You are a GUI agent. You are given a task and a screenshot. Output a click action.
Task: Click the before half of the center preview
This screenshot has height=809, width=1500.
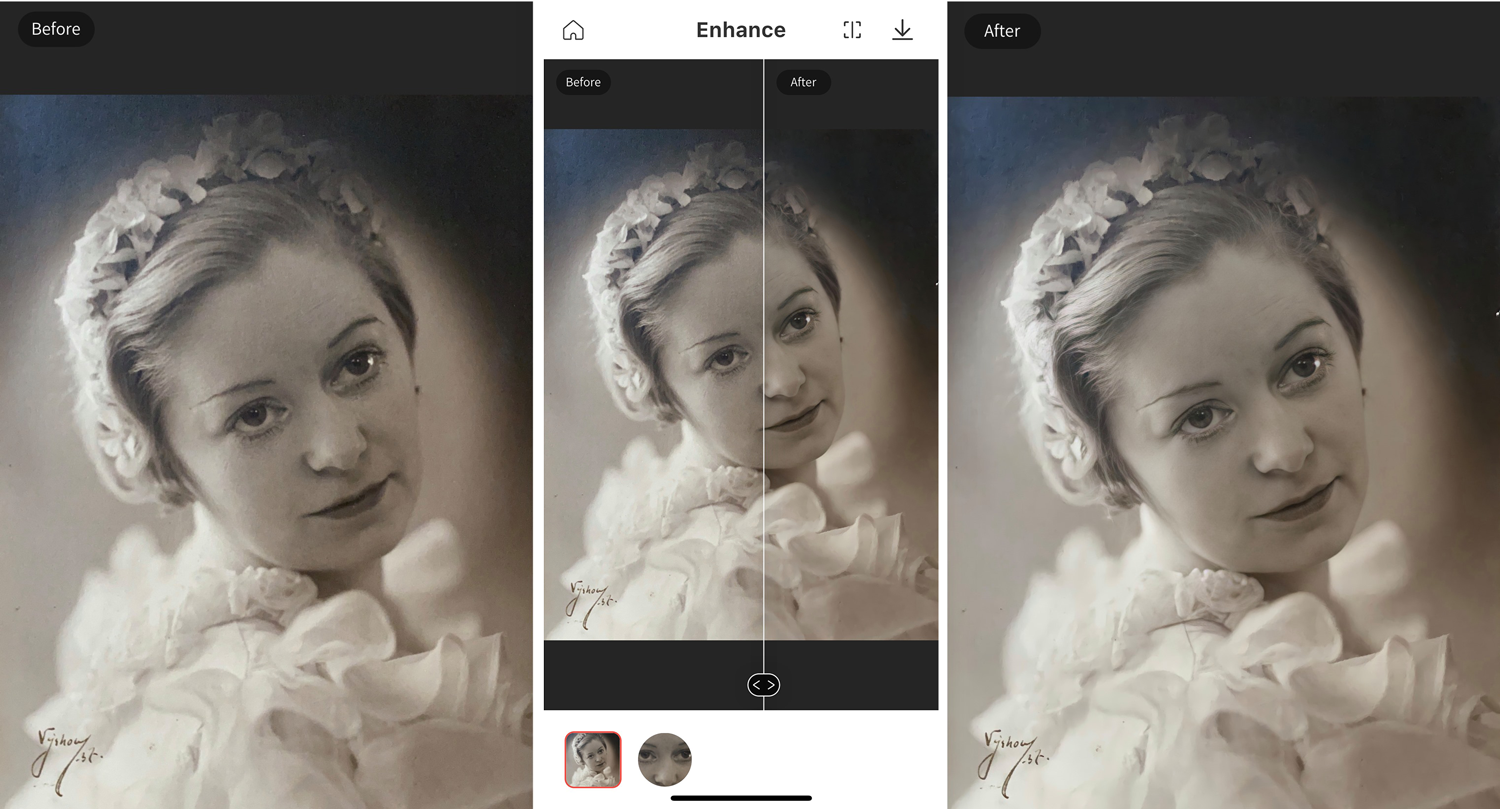pyautogui.click(x=650, y=400)
